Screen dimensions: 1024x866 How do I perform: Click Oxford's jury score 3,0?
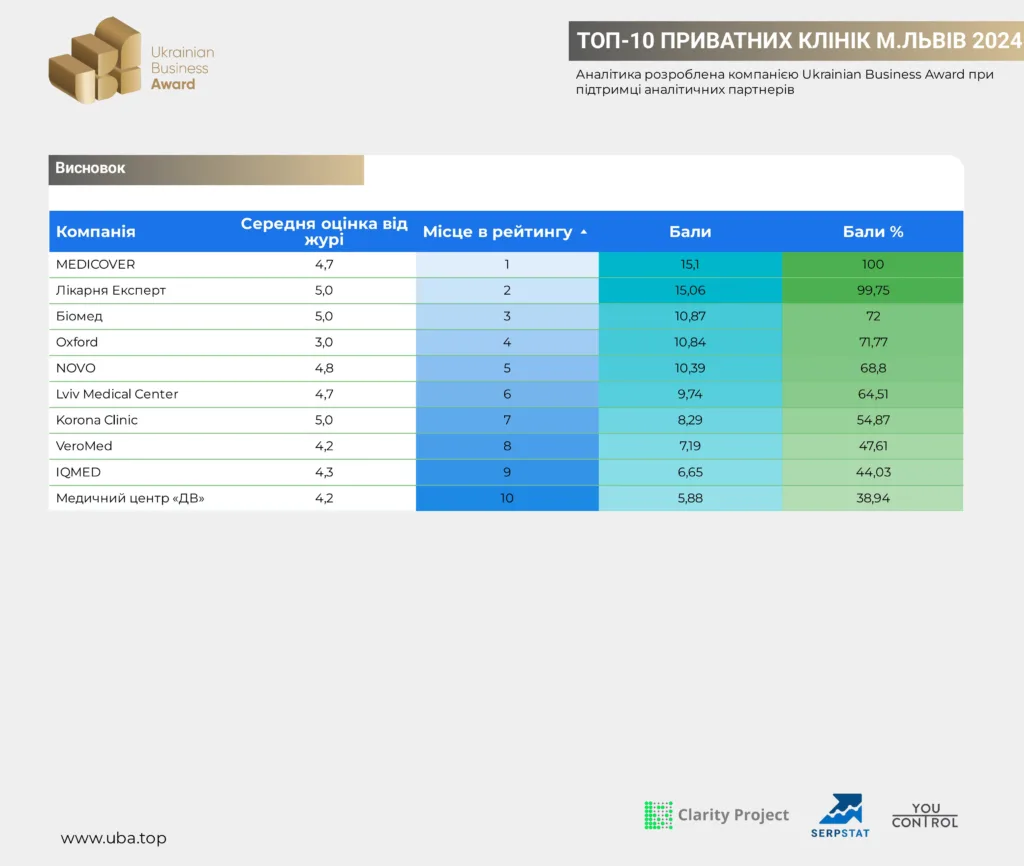(324, 342)
